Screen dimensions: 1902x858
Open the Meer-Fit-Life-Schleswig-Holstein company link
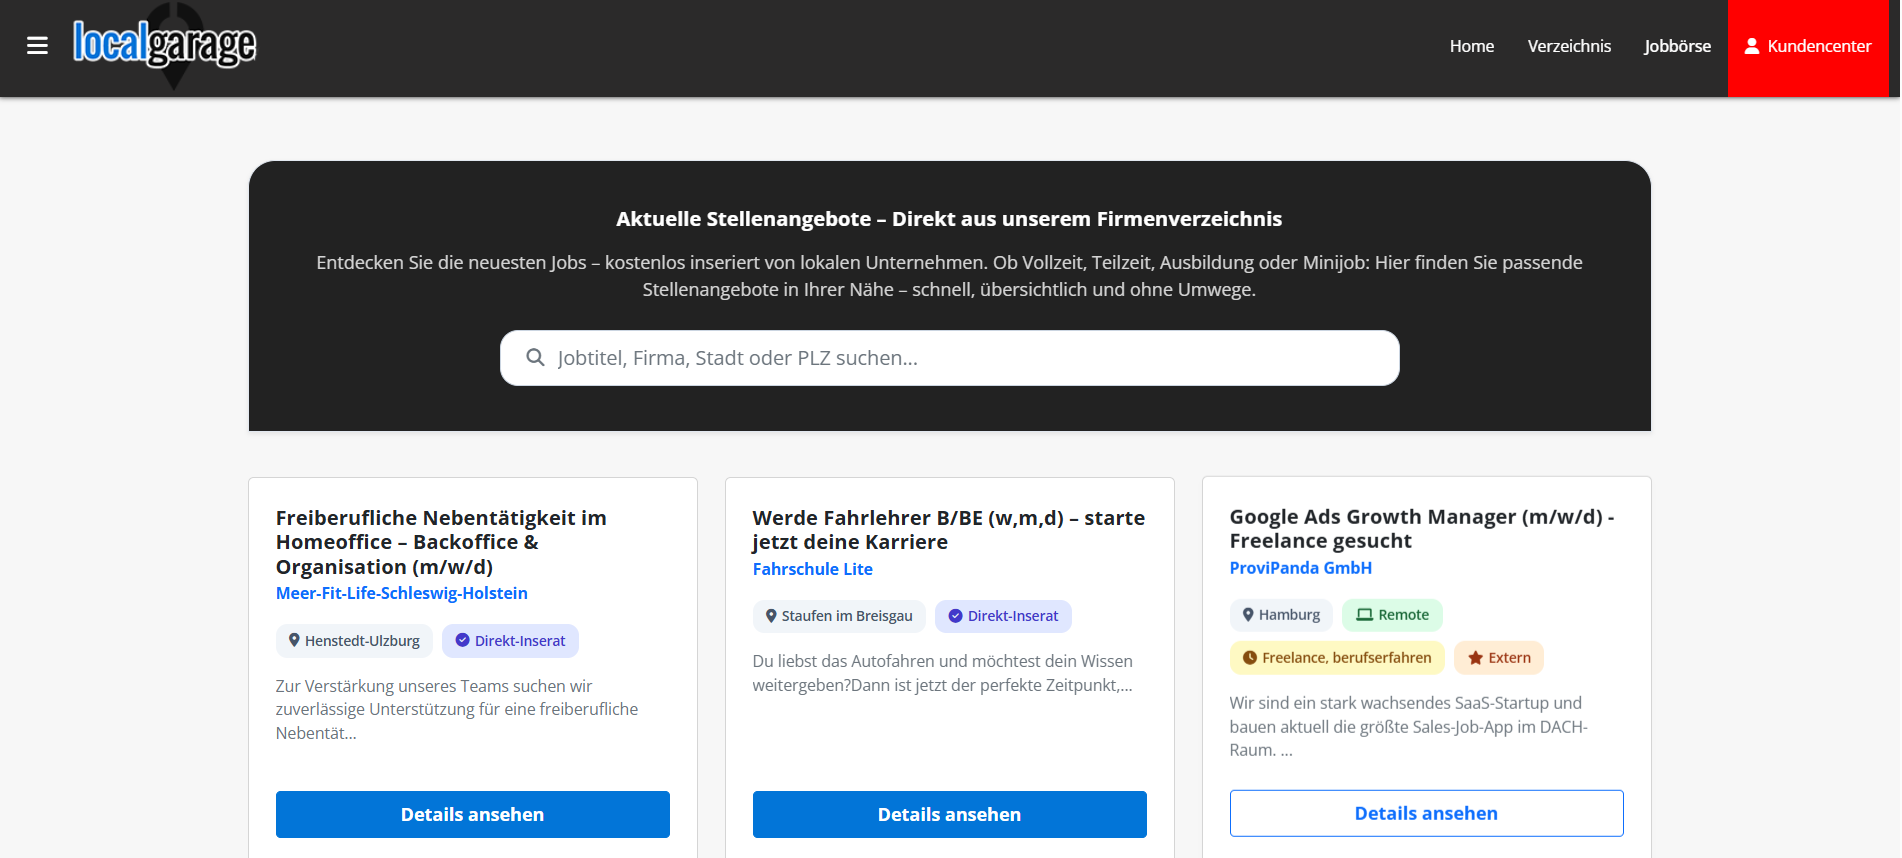coord(401,593)
